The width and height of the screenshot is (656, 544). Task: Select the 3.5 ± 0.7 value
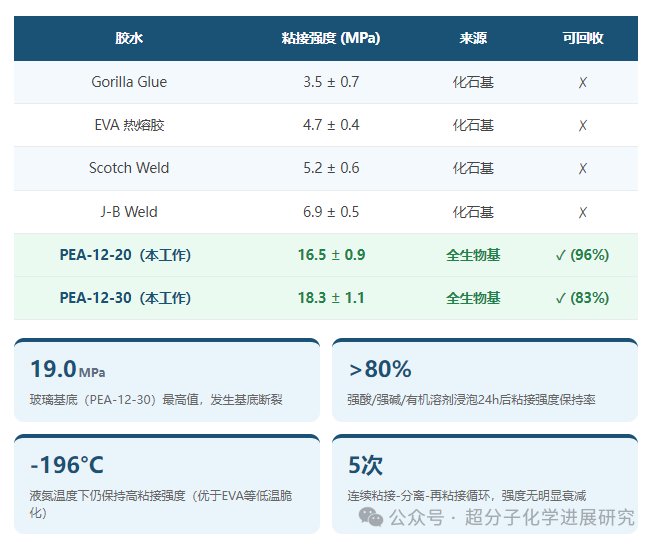[331, 82]
